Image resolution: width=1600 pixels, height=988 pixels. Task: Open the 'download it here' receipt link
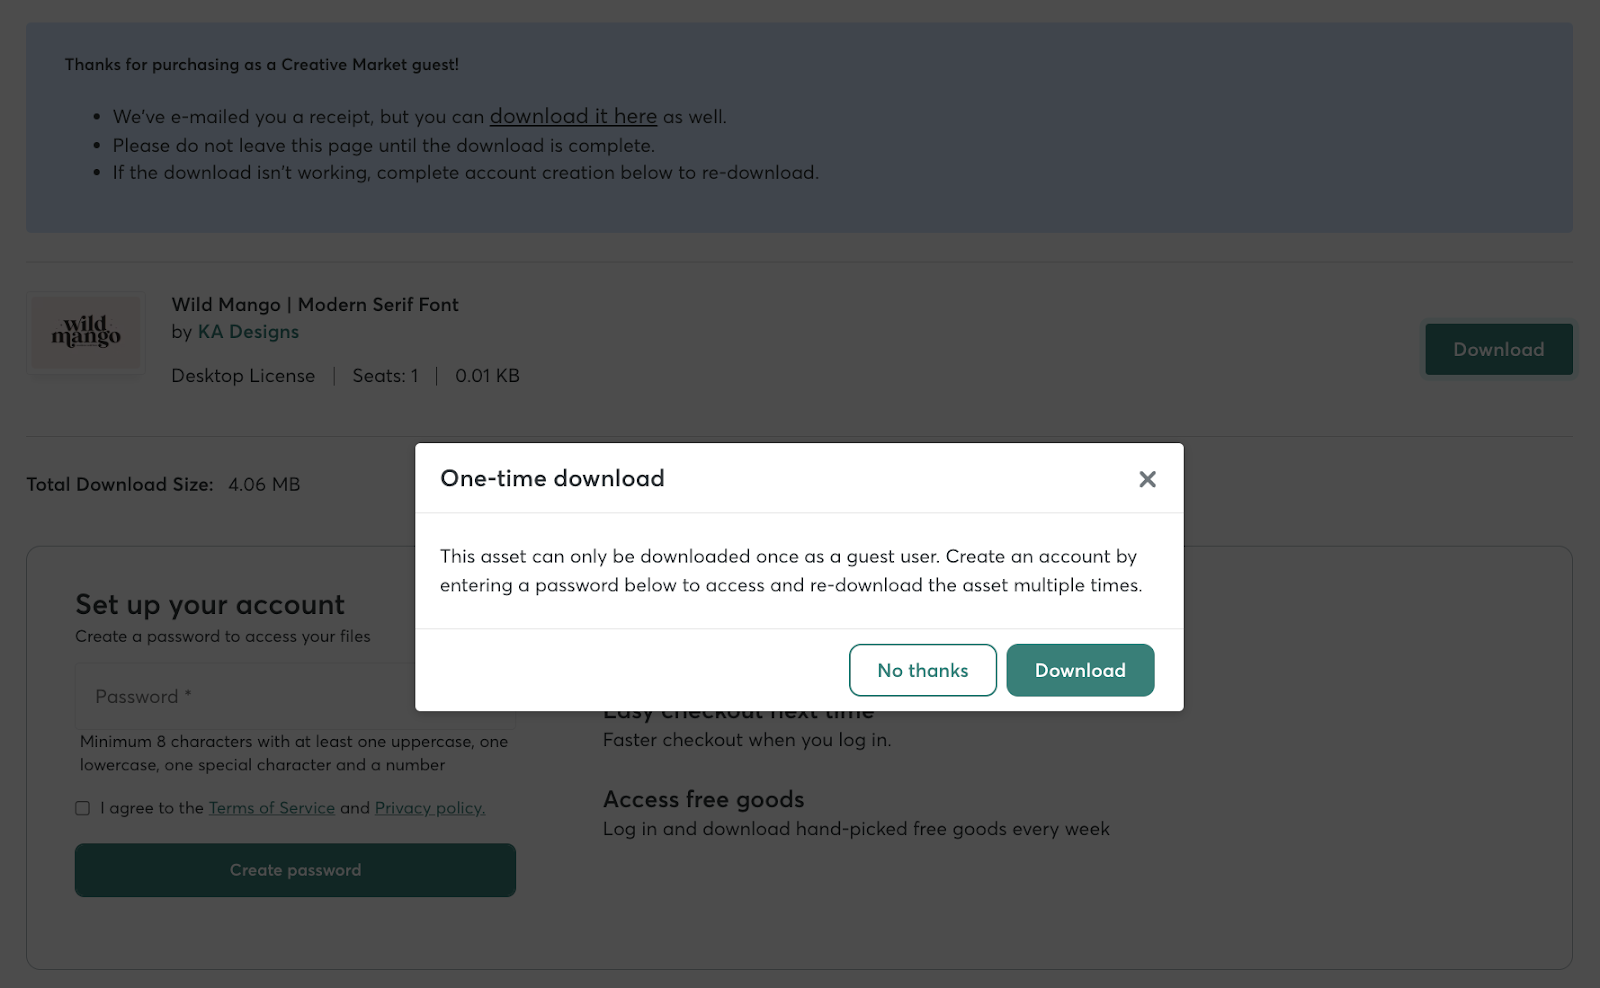[573, 116]
